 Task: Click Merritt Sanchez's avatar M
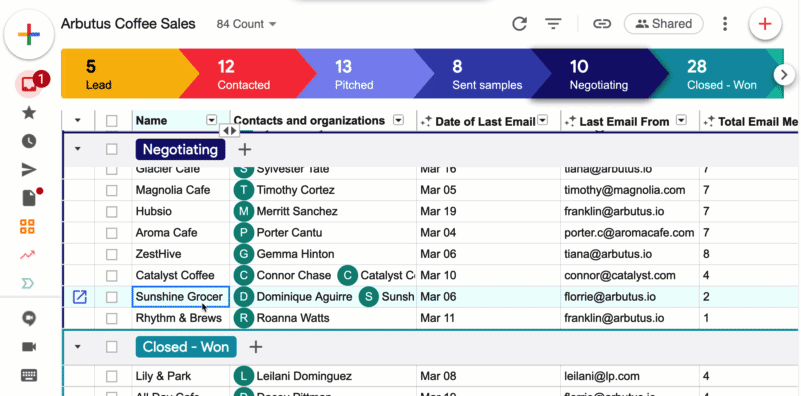coord(244,212)
